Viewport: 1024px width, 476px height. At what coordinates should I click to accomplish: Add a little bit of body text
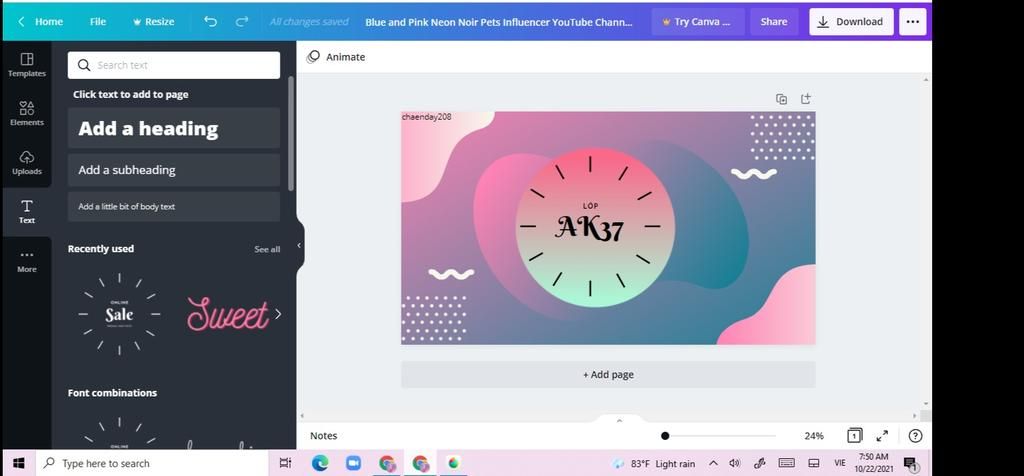pos(174,206)
